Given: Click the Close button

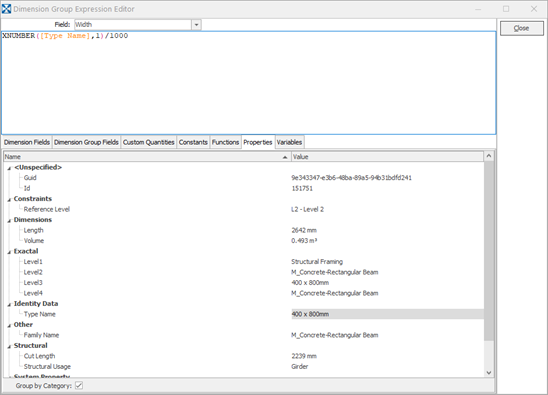Looking at the screenshot, I should coord(521,28).
